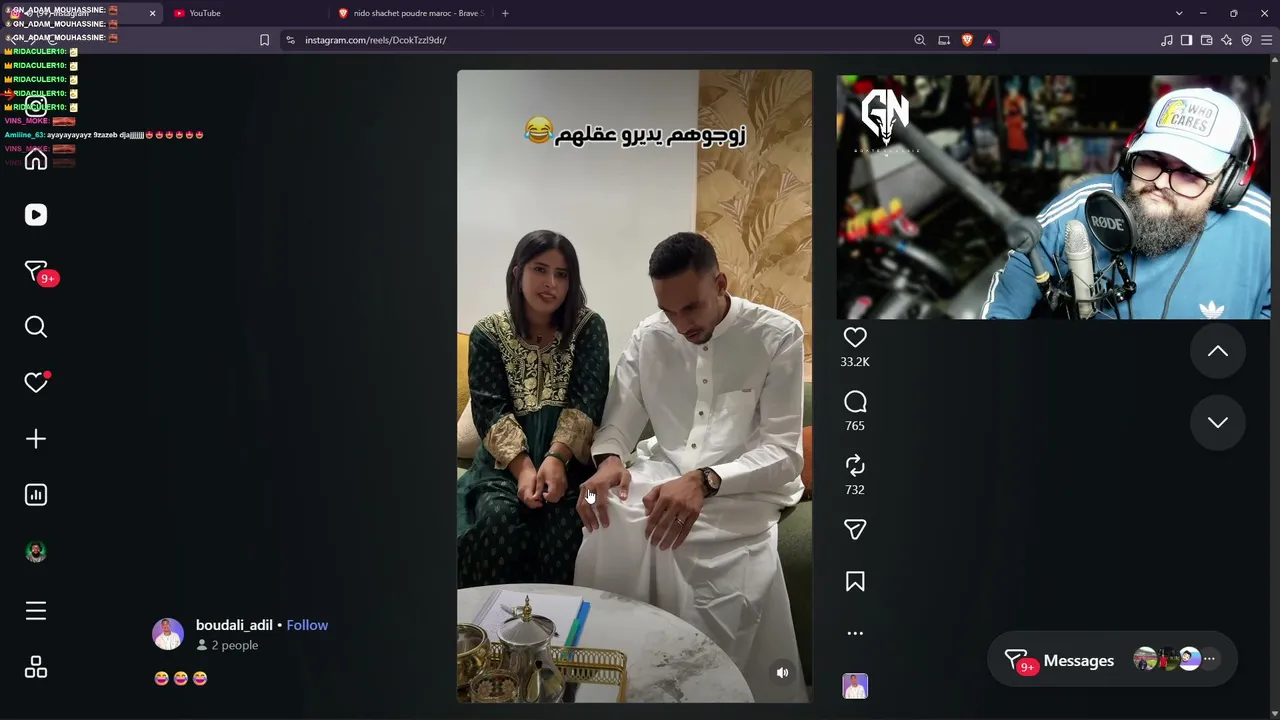Open the More hamburger menu in sidebar
The image size is (1280, 720).
pyautogui.click(x=36, y=611)
